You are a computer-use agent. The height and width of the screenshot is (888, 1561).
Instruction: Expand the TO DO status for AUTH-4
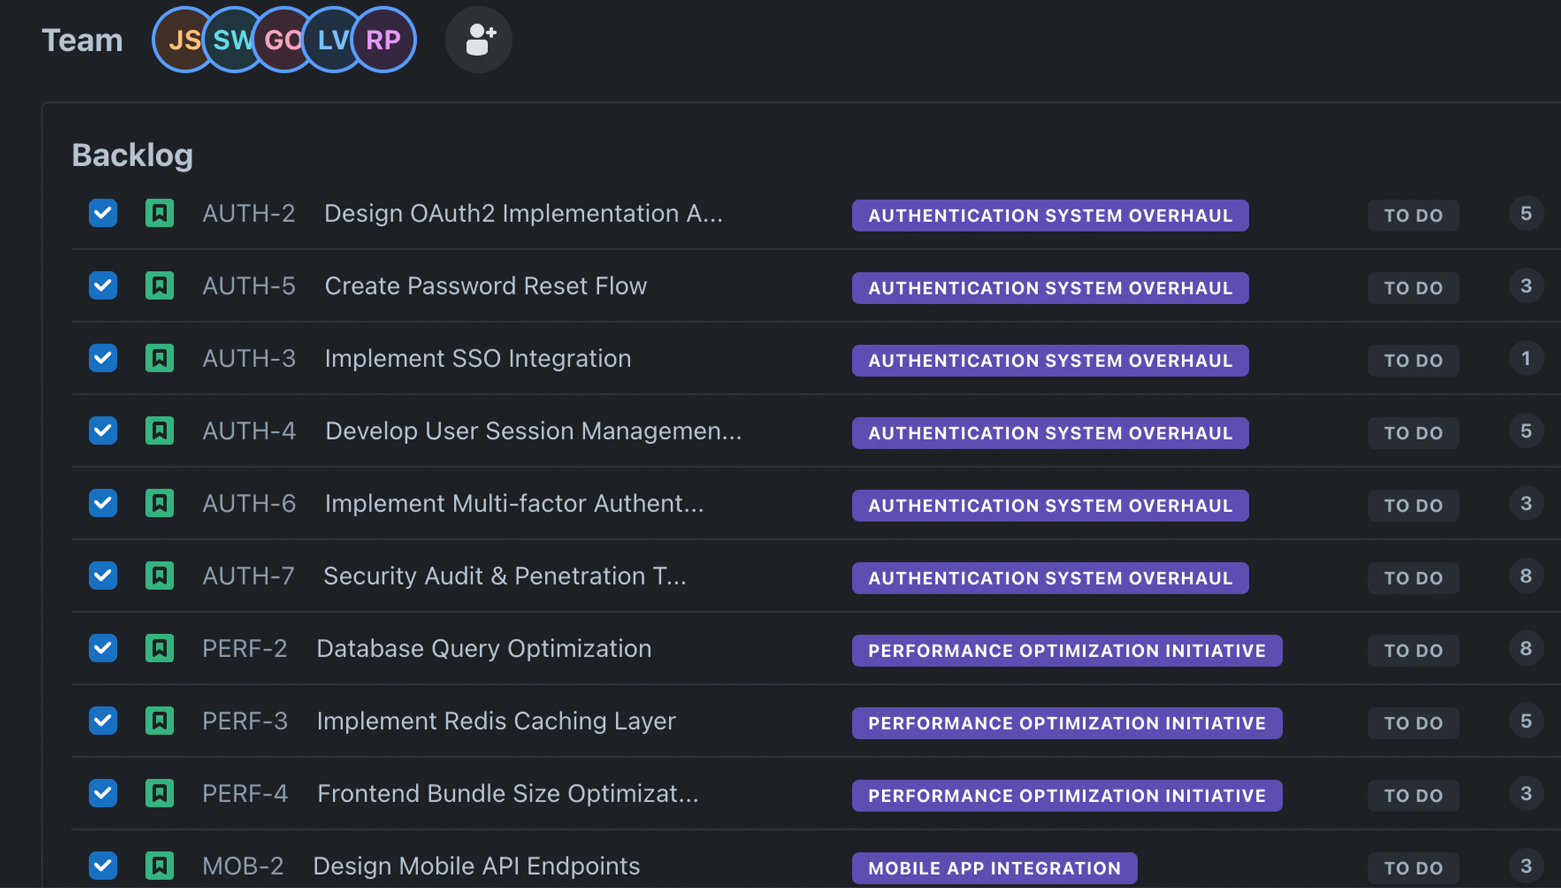(1413, 433)
